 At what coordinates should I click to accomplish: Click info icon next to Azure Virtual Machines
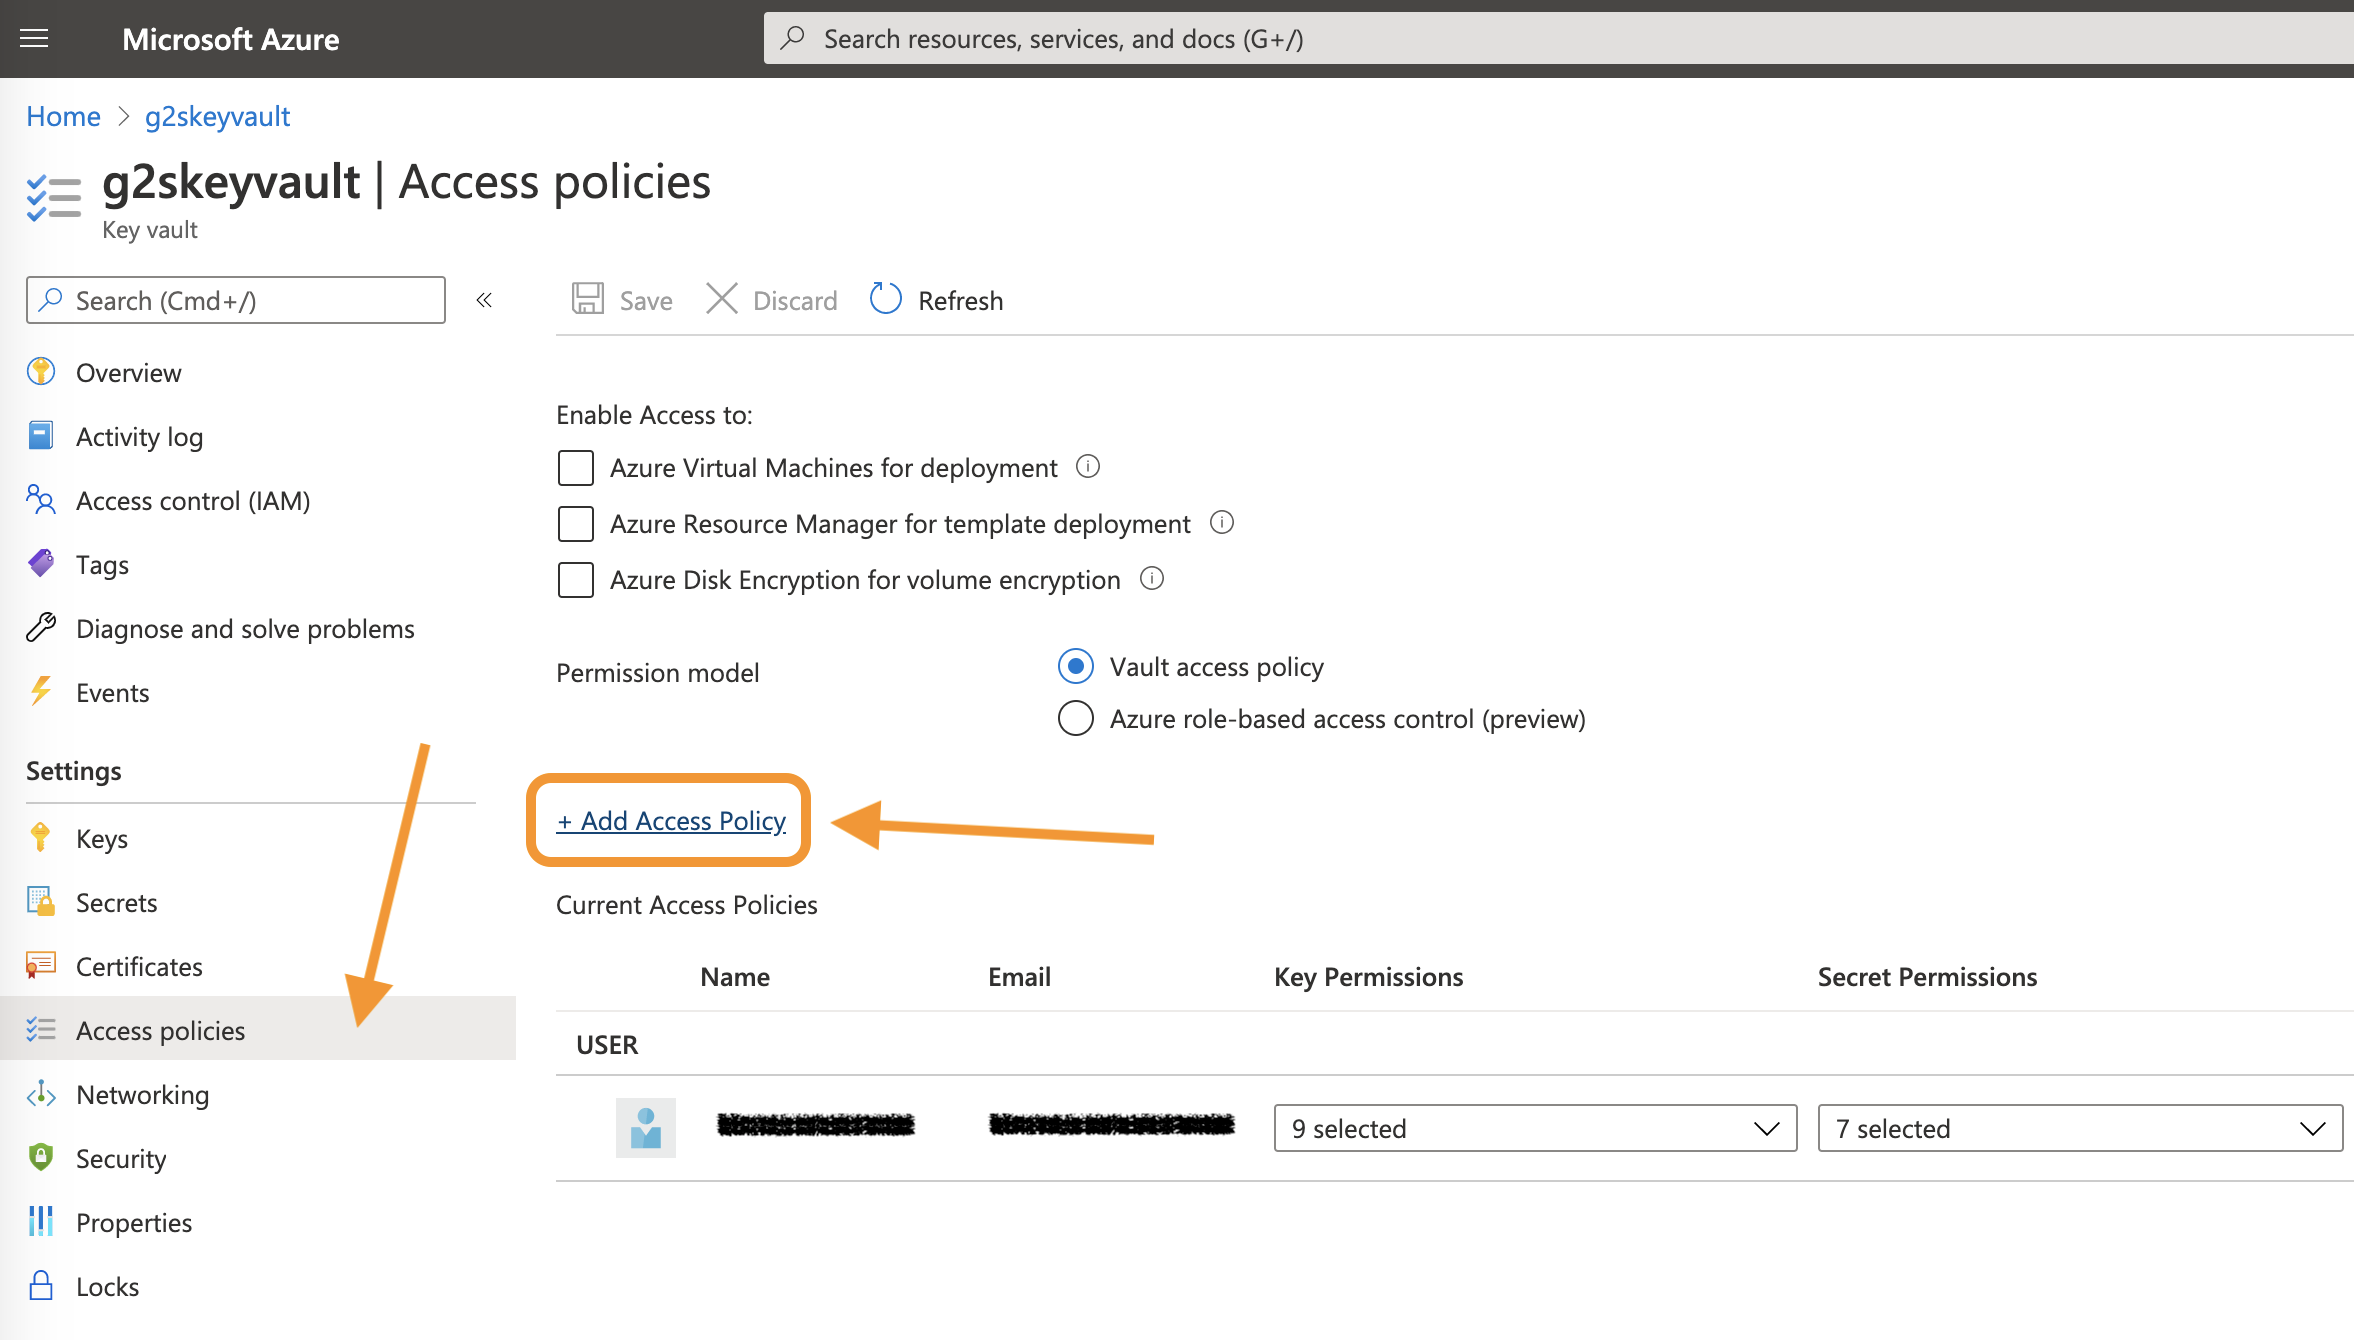coord(1088,467)
